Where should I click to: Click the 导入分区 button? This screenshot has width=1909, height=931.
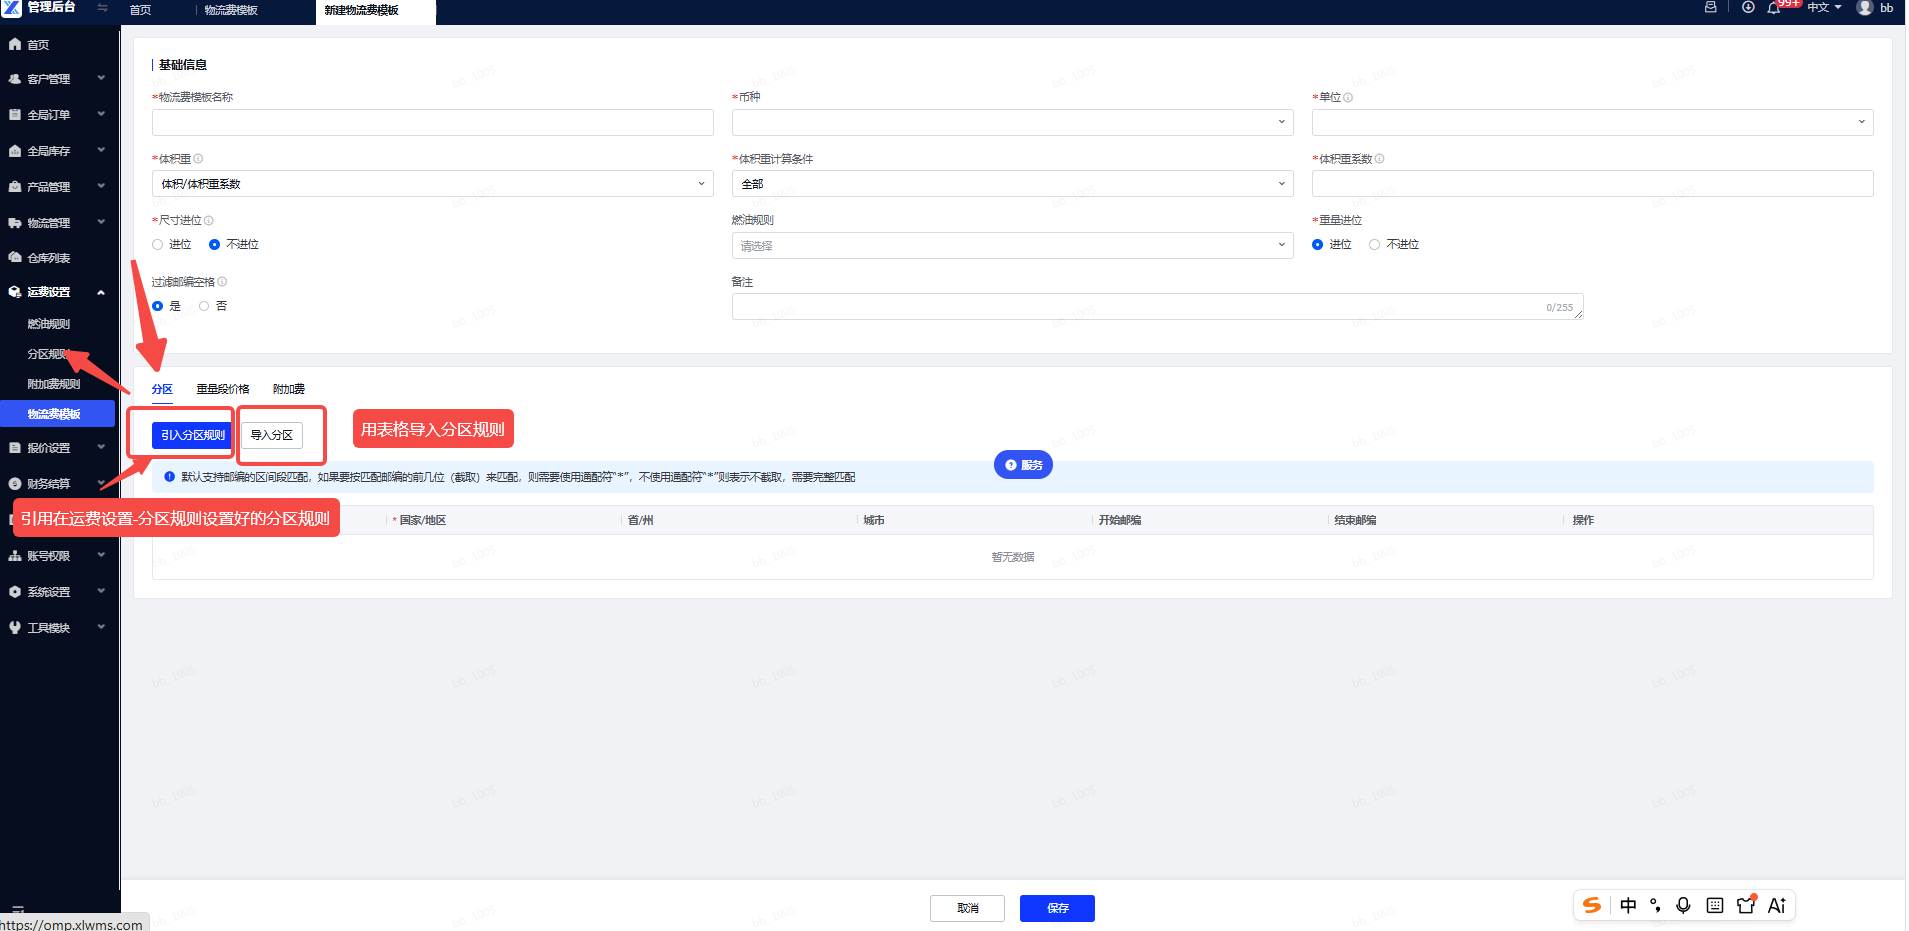point(272,435)
